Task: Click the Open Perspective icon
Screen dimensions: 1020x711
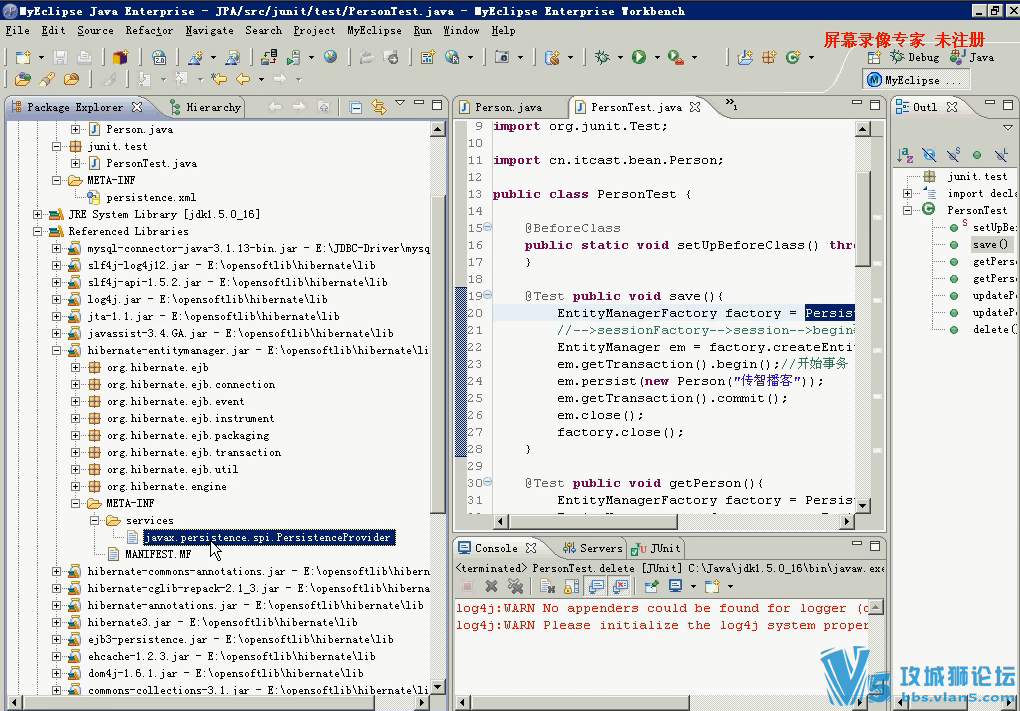Action: tap(874, 57)
